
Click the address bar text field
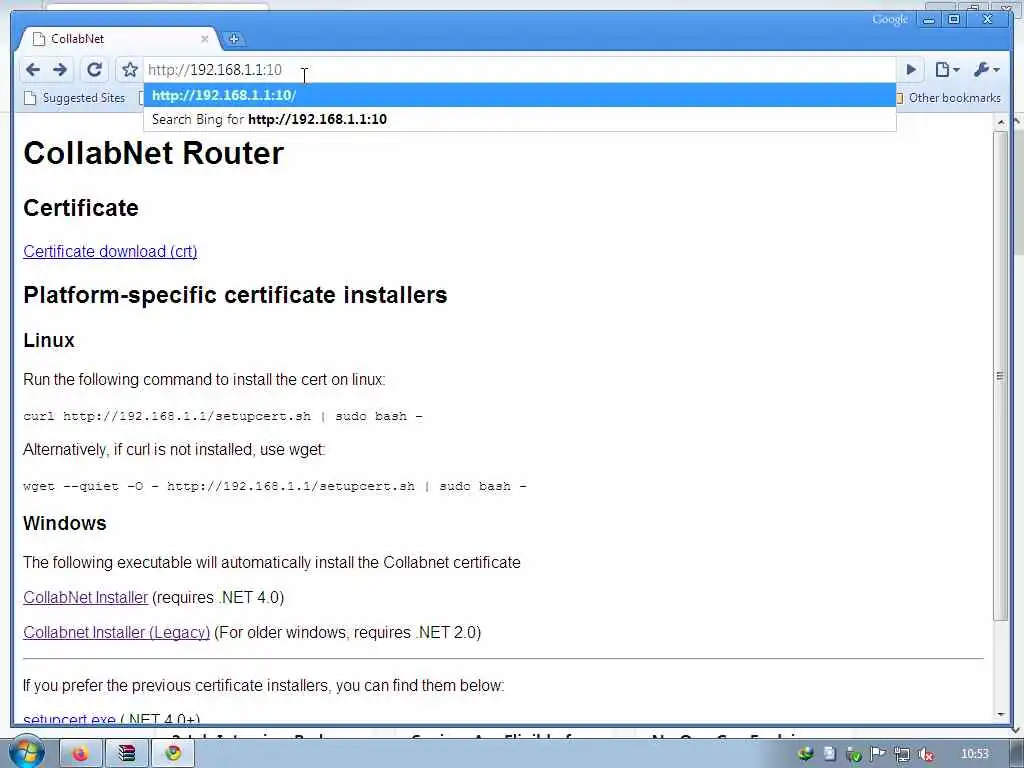click(519, 70)
